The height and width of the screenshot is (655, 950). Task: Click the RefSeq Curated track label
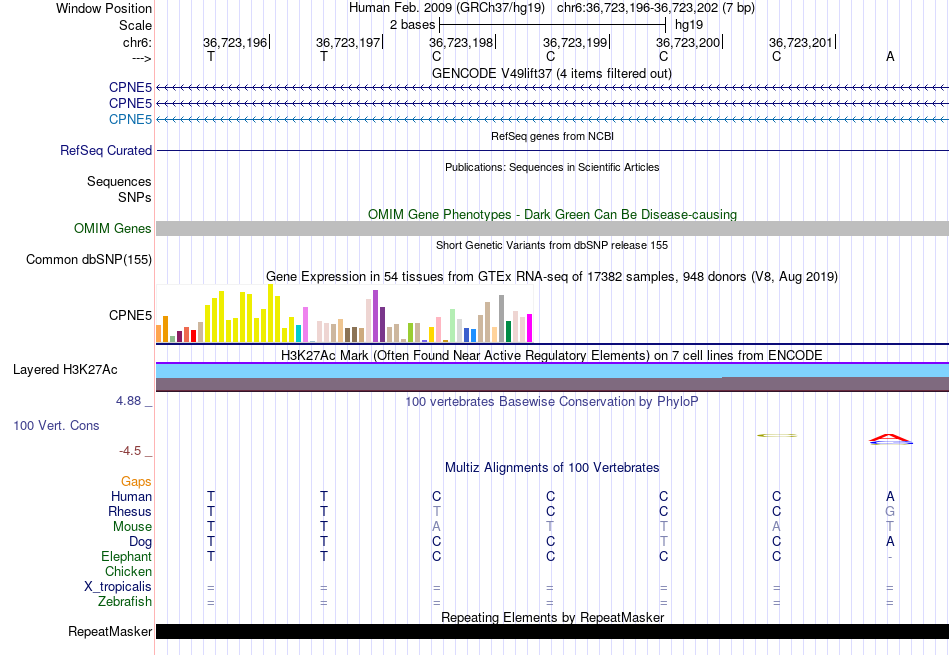[x=106, y=150]
